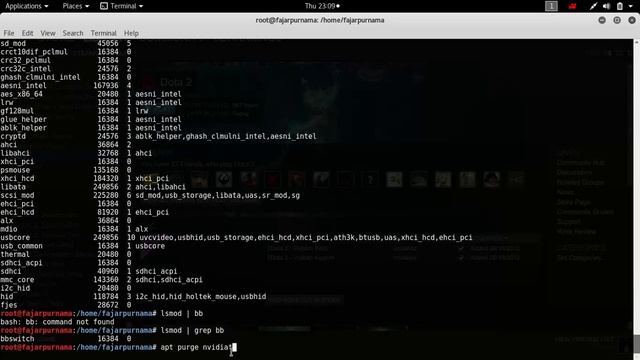The image size is (640, 360).
Task: Click 'bash: bb: command not found' line
Action: (57, 322)
